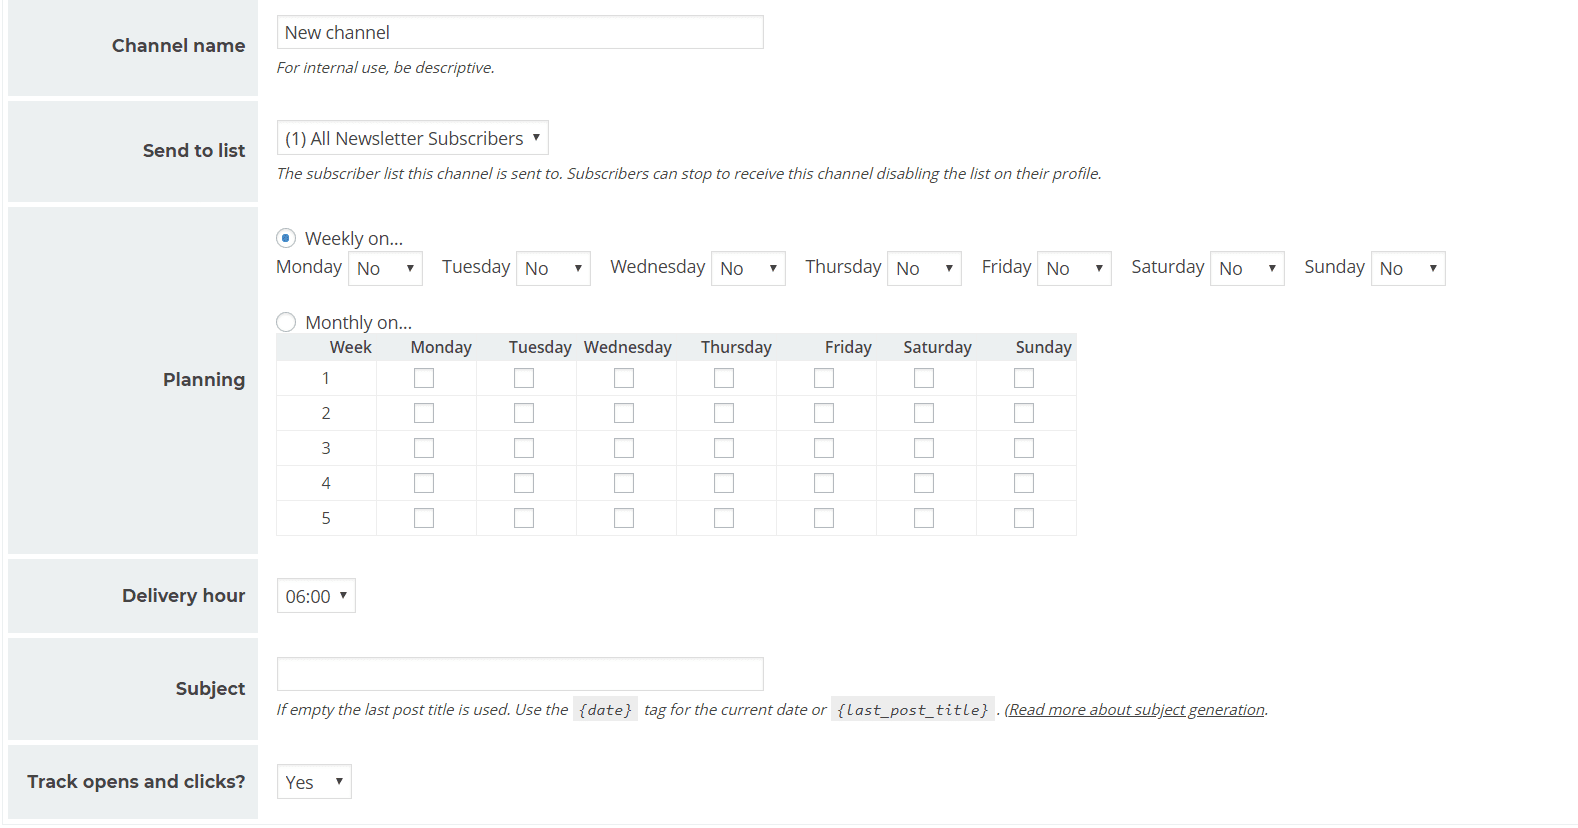Screen dimensions: 1578x828
Task: Select the Monthly on... radio button
Action: [286, 322]
